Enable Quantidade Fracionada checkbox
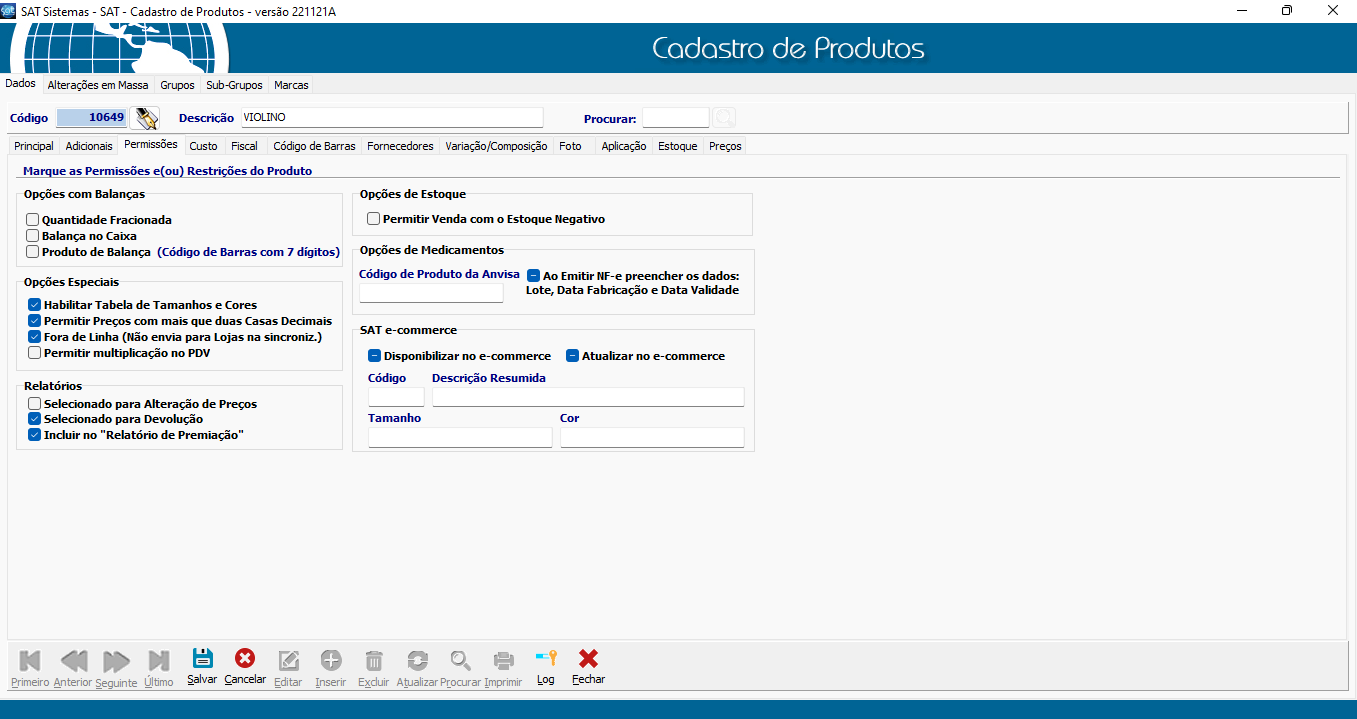Viewport: 1357px width, 719px height. [33, 220]
